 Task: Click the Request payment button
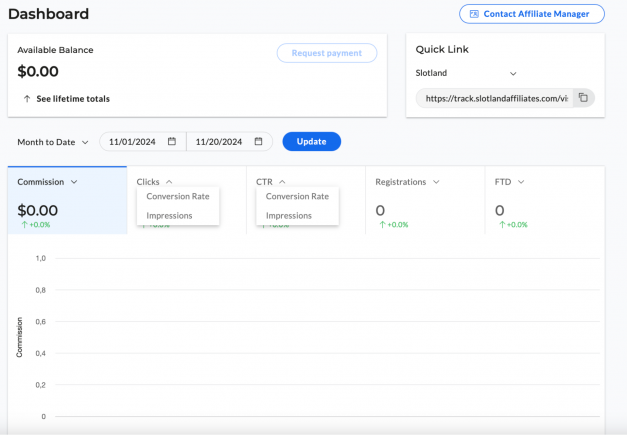(327, 53)
